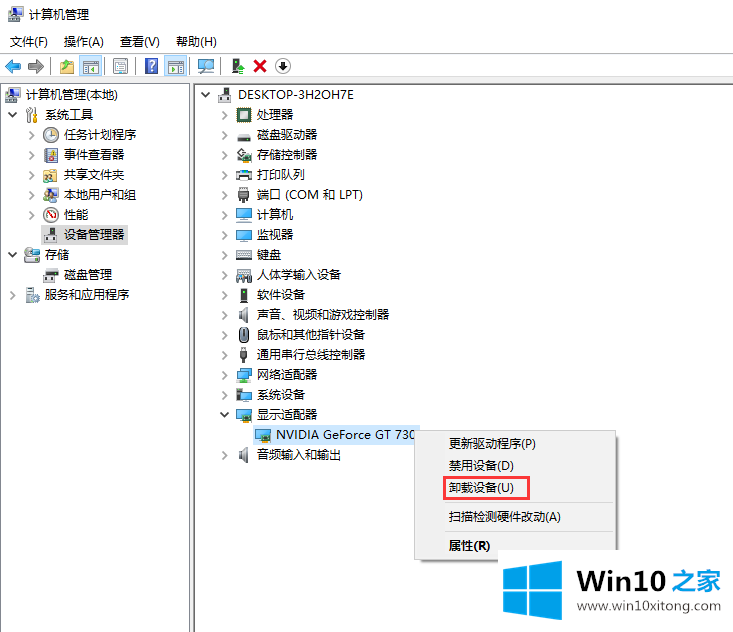Click the 任务计划程序 clock icon
The width and height of the screenshot is (733, 632).
click(x=51, y=135)
